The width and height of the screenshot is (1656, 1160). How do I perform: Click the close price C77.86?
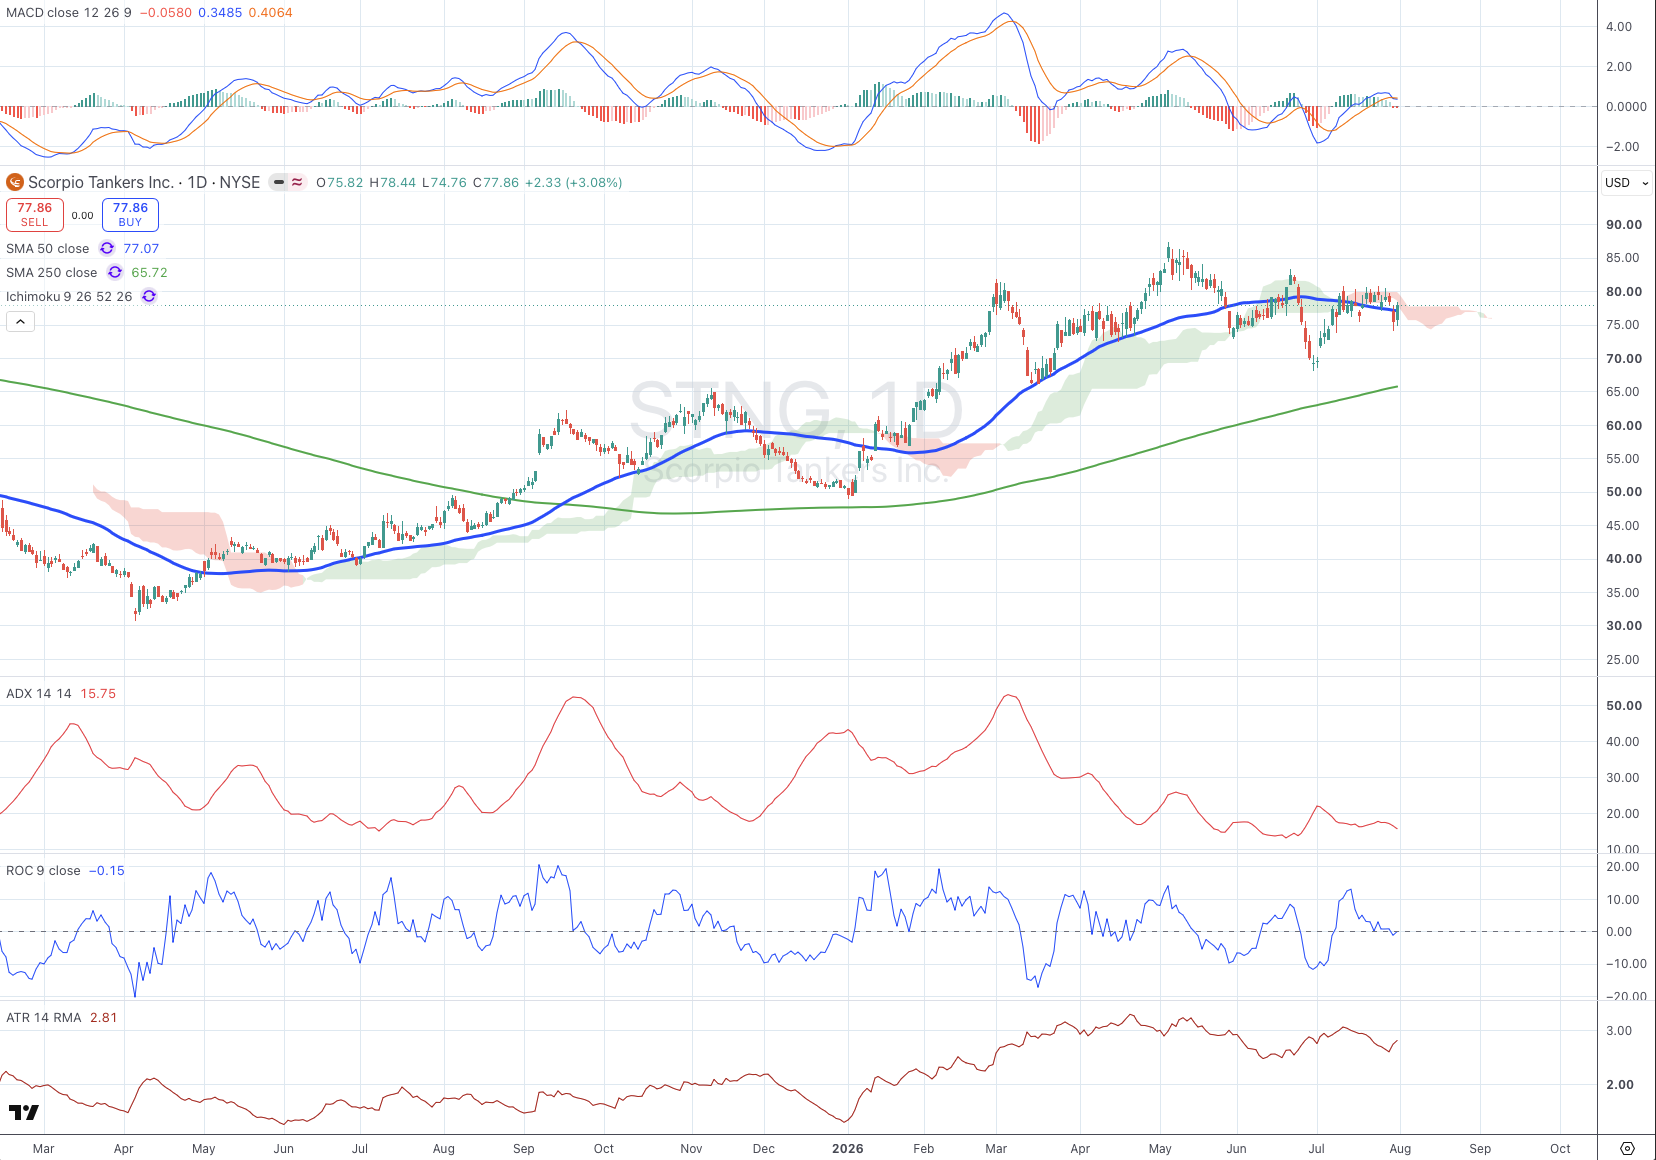coord(496,182)
